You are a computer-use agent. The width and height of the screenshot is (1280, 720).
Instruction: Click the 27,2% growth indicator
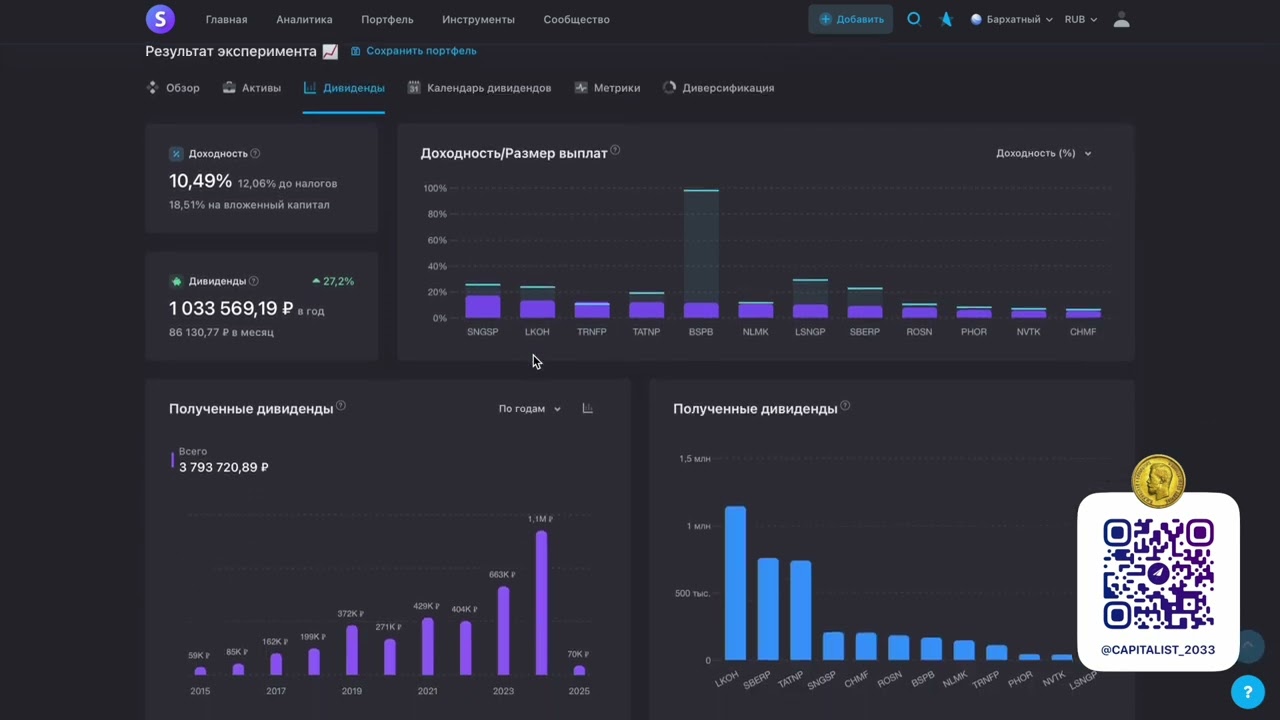(x=333, y=282)
